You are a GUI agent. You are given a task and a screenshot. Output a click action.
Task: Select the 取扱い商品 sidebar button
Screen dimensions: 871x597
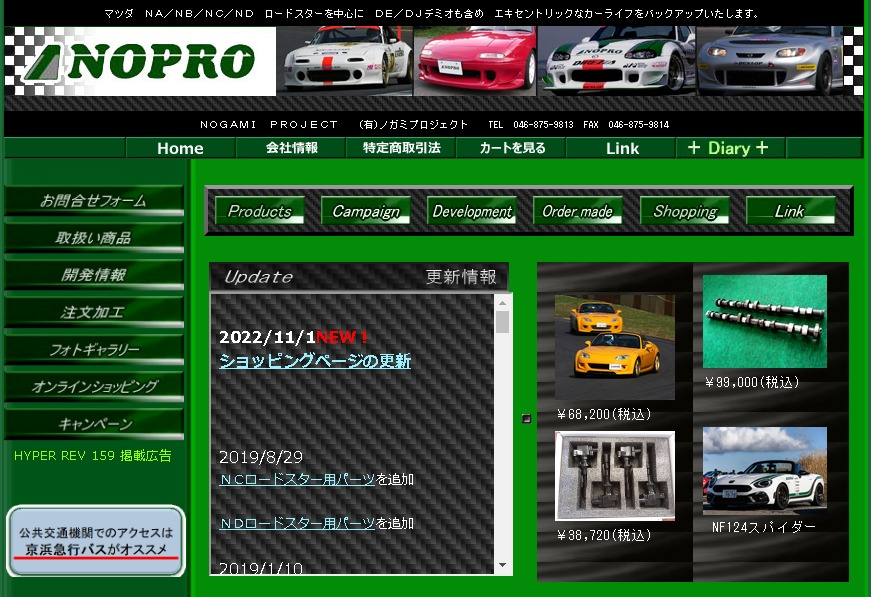pyautogui.click(x=94, y=238)
